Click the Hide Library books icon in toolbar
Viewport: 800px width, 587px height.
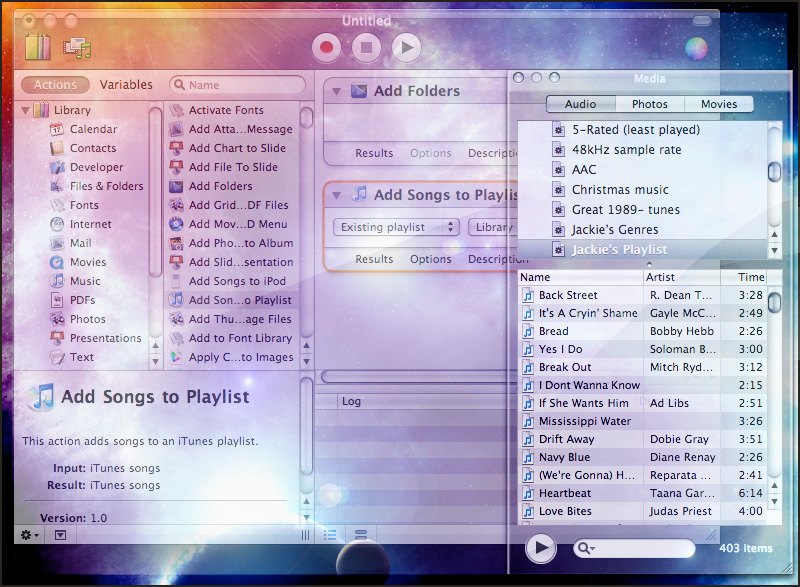coord(38,47)
